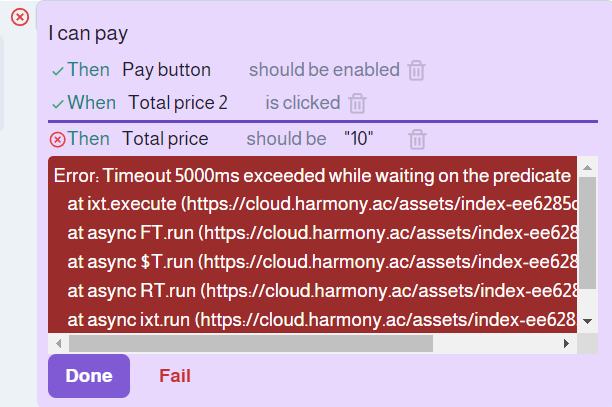Viewport: 612px width, 407px height.
Task: Click the green checkmark beside Then Pay button
Action: [58, 71]
